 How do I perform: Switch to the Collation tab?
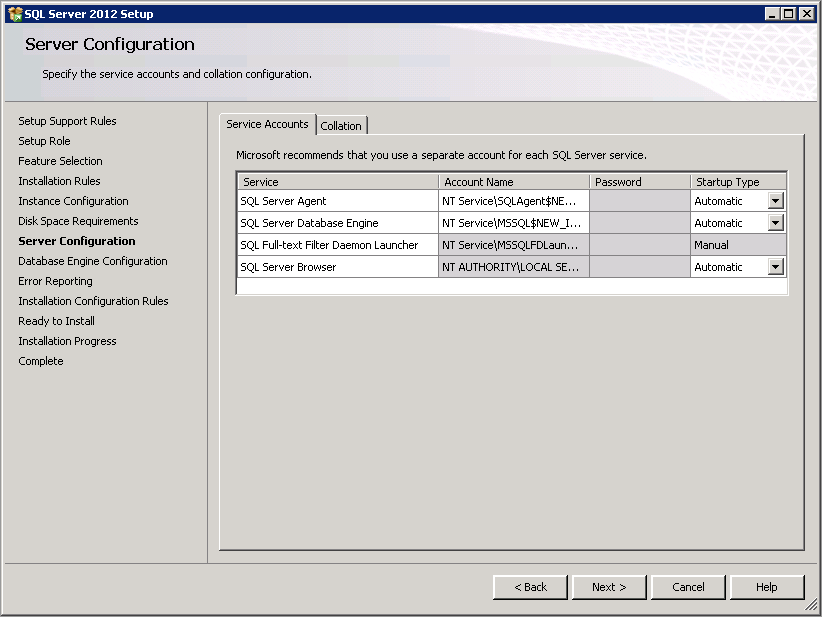(341, 126)
